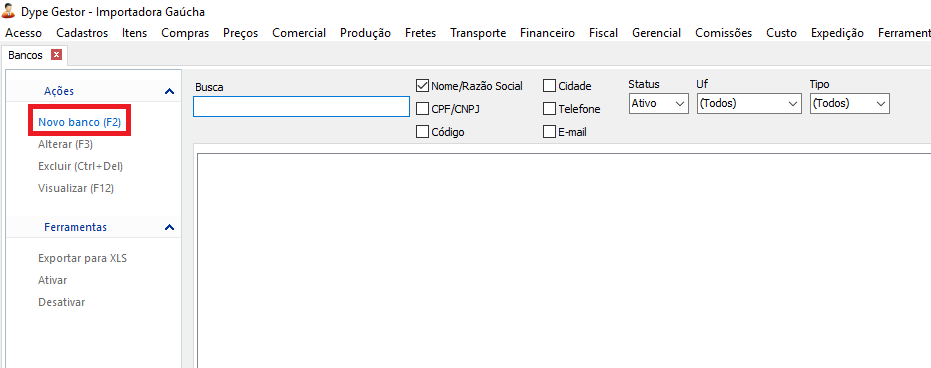Open the Transporte menu

pyautogui.click(x=478, y=33)
